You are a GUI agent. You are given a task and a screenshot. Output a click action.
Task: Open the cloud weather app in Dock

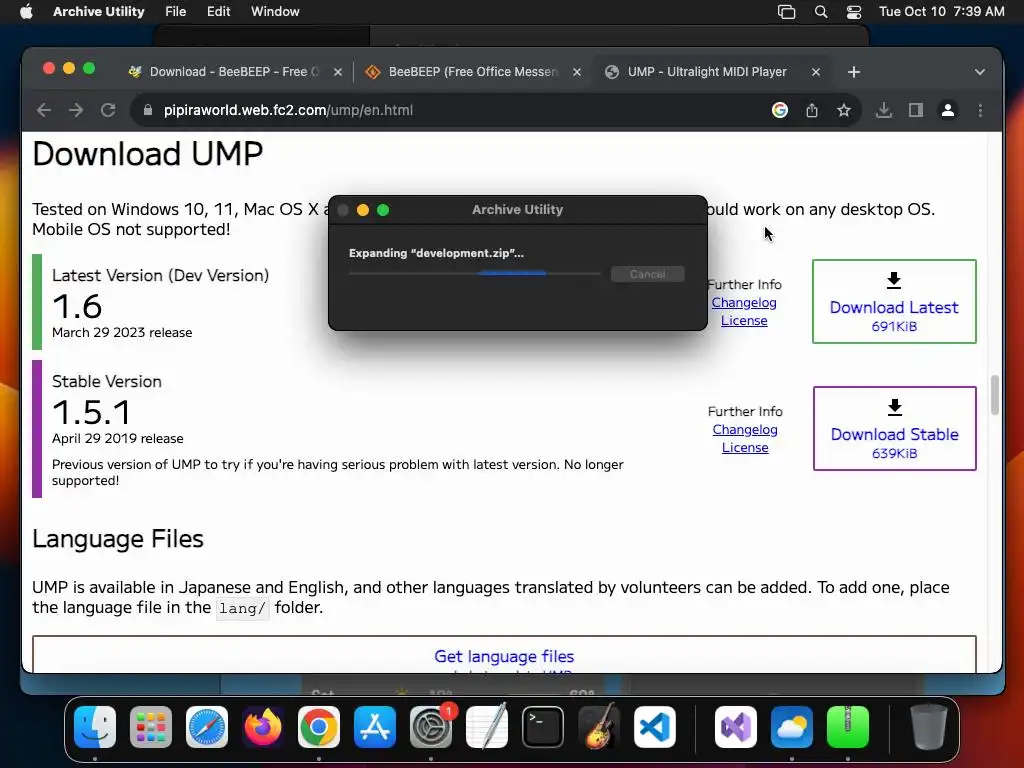click(792, 727)
